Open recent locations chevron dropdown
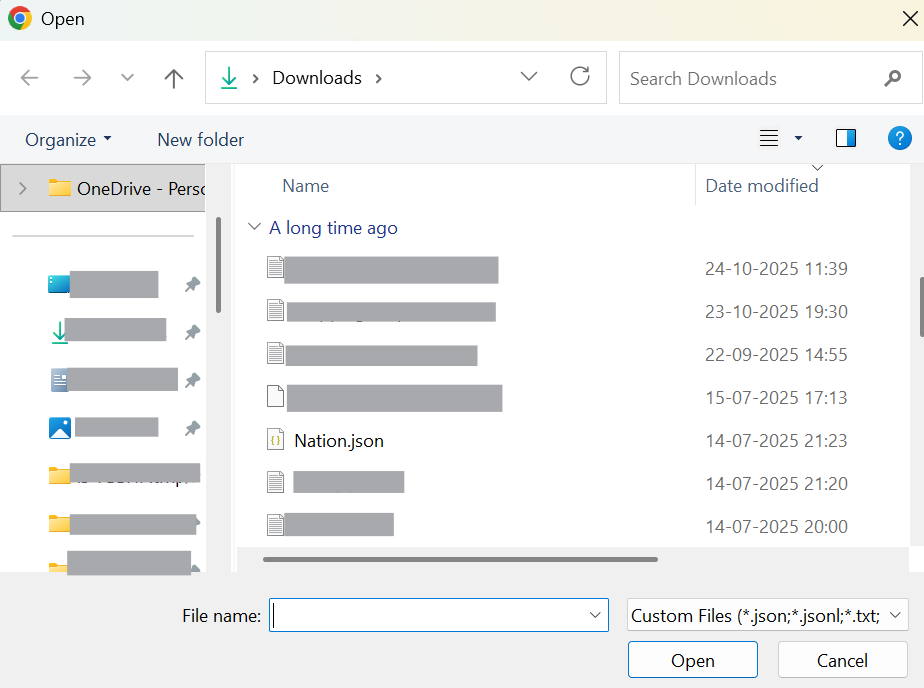This screenshot has width=924, height=688. point(127,78)
